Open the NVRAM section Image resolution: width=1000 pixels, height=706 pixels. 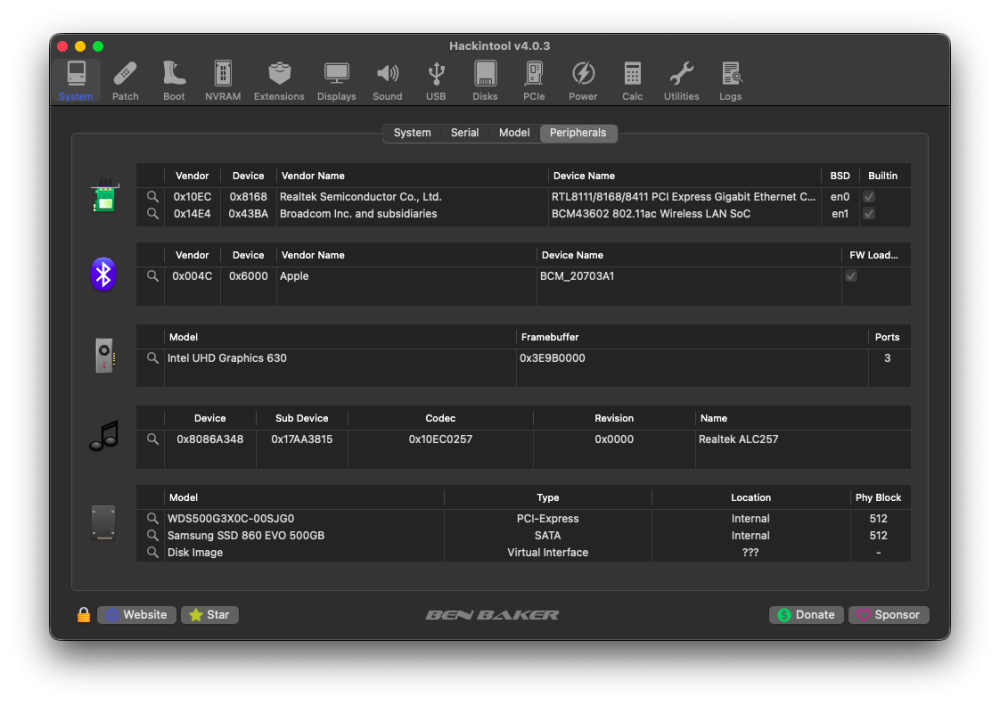coord(223,80)
